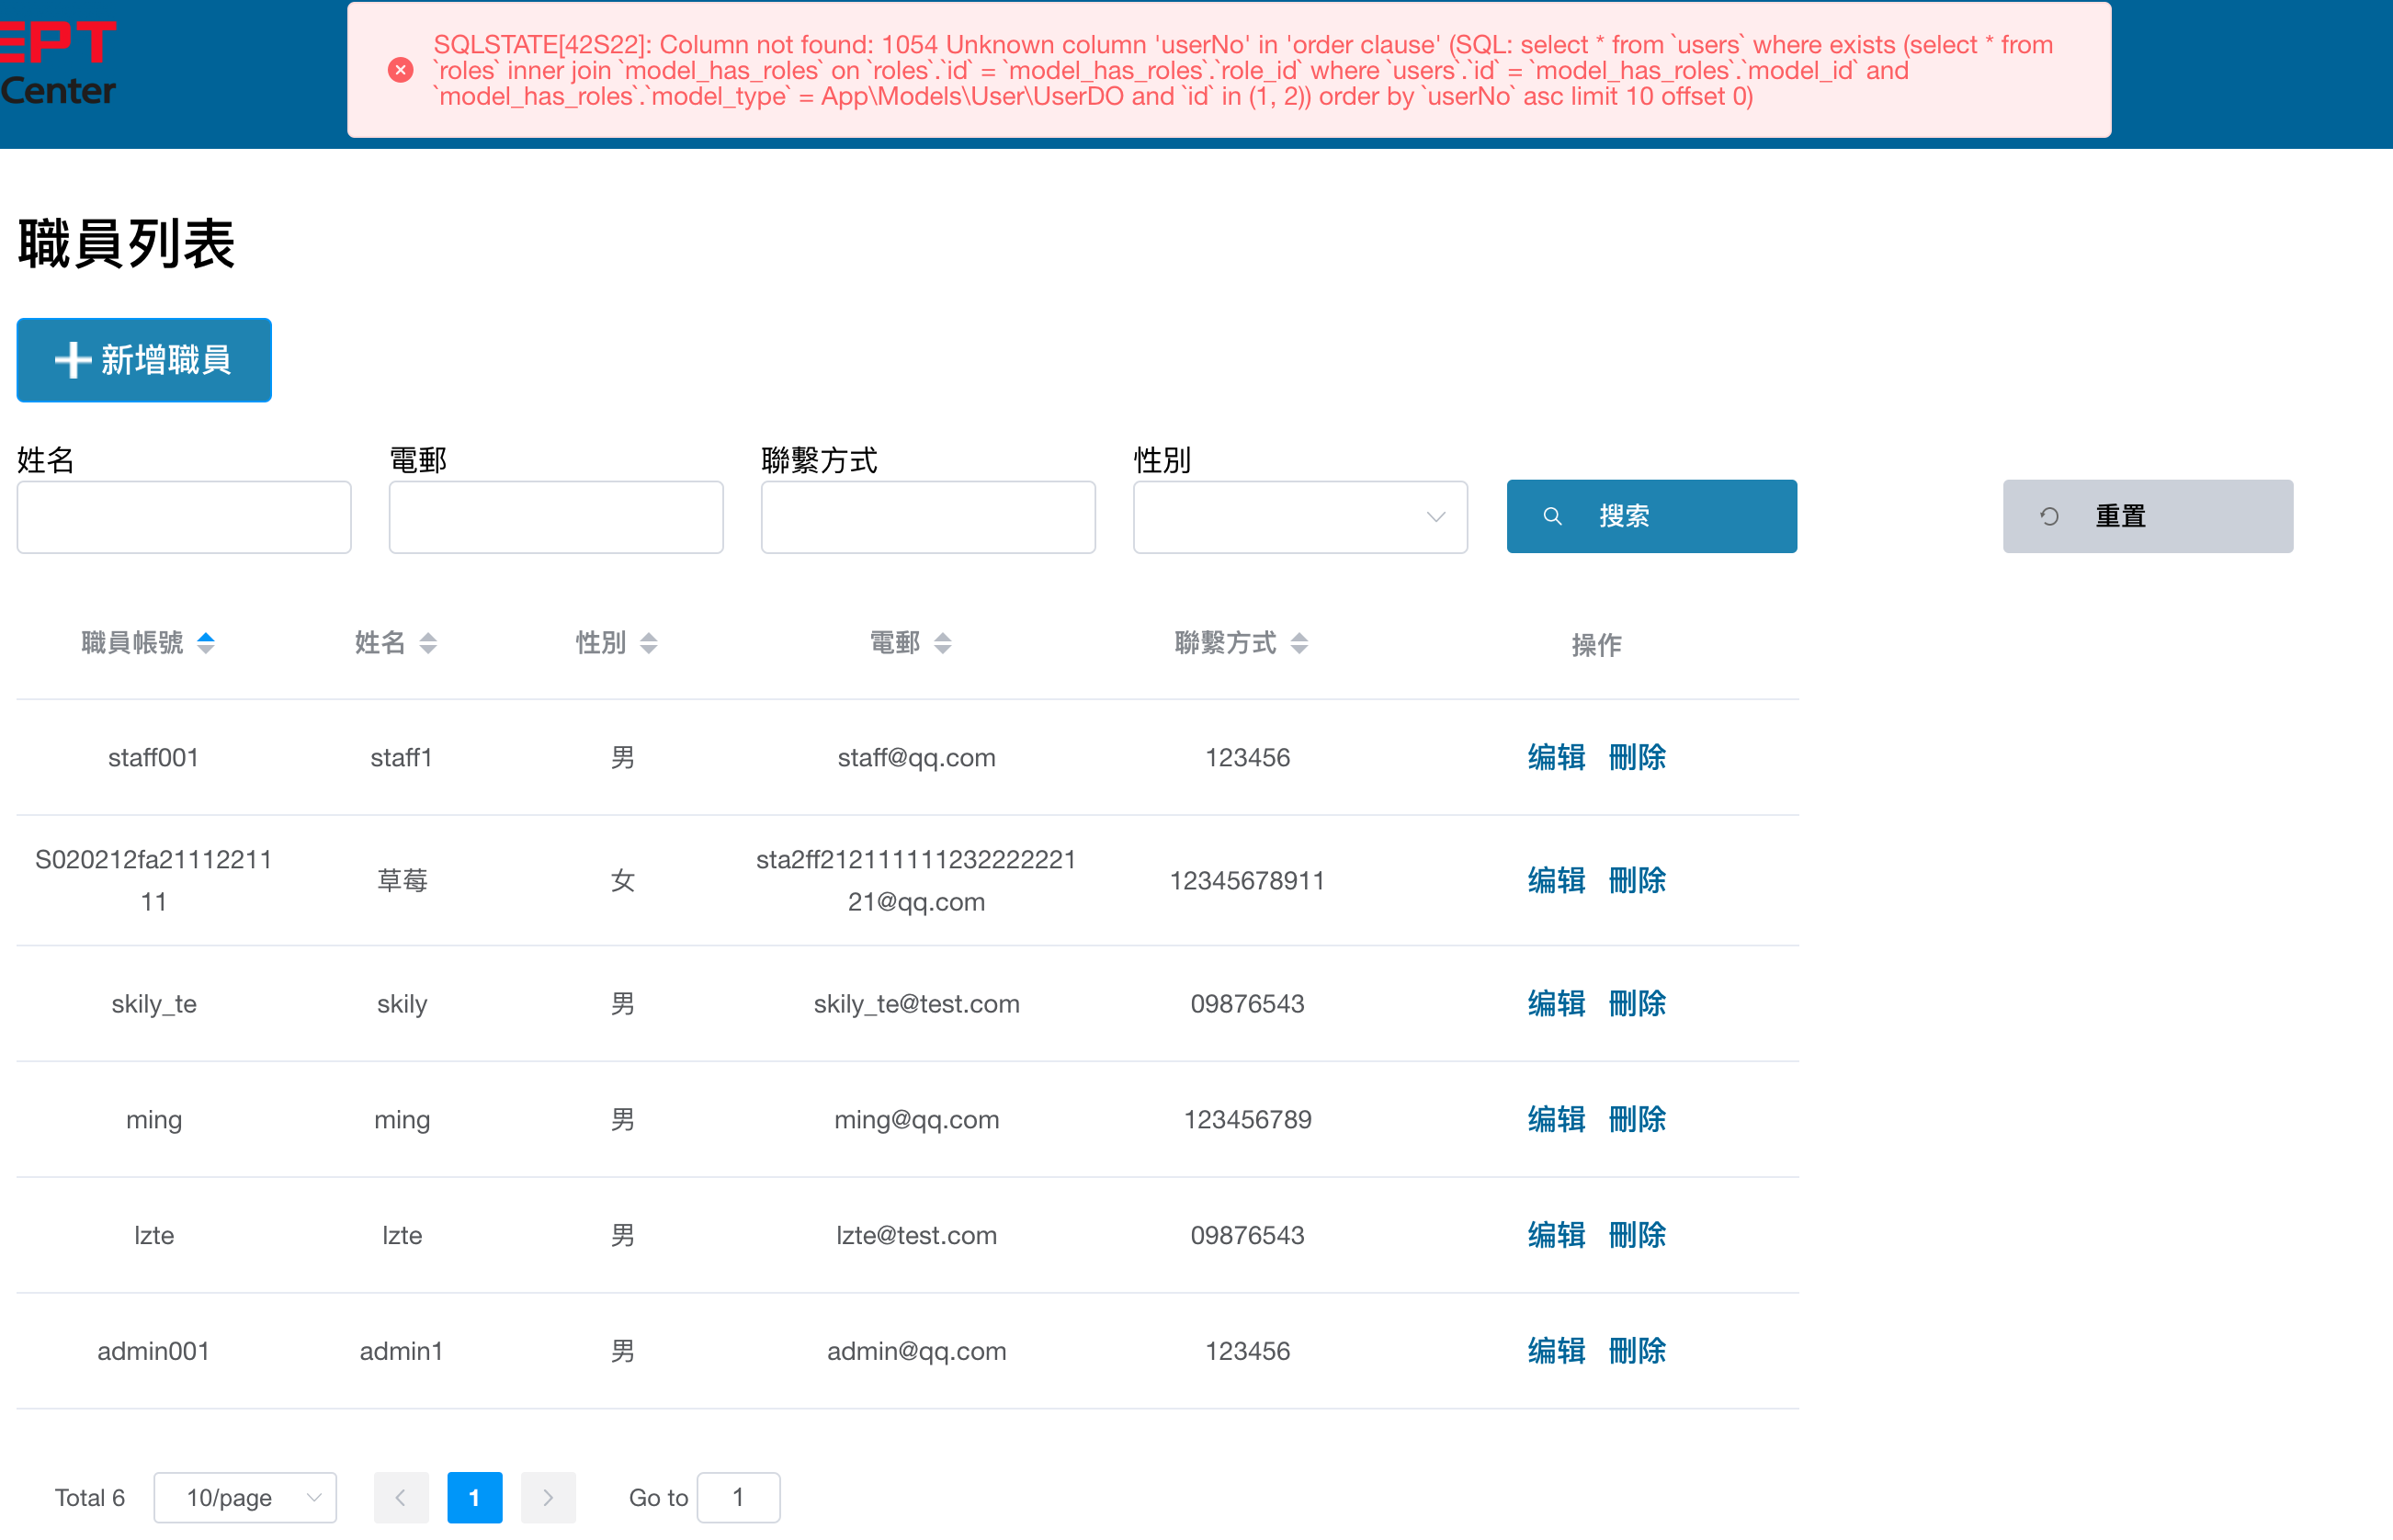This screenshot has height=1540, width=2393.
Task: Edit the skily_te row
Action: pyautogui.click(x=1556, y=1003)
